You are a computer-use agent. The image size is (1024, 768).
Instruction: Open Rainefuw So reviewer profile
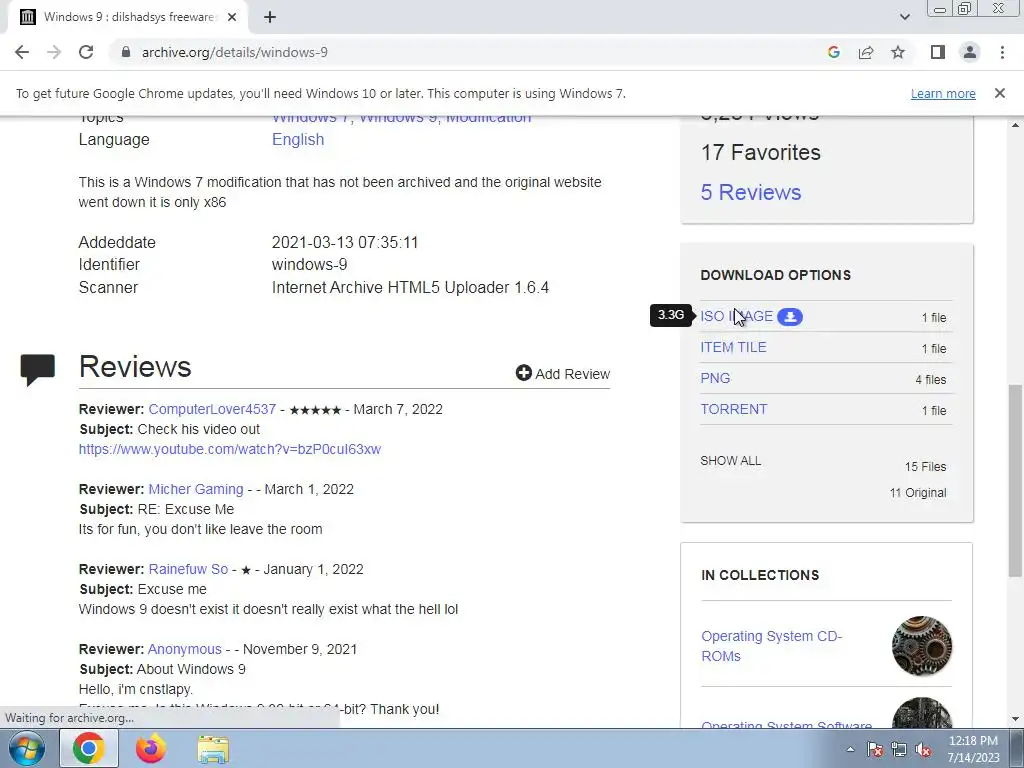click(x=188, y=569)
